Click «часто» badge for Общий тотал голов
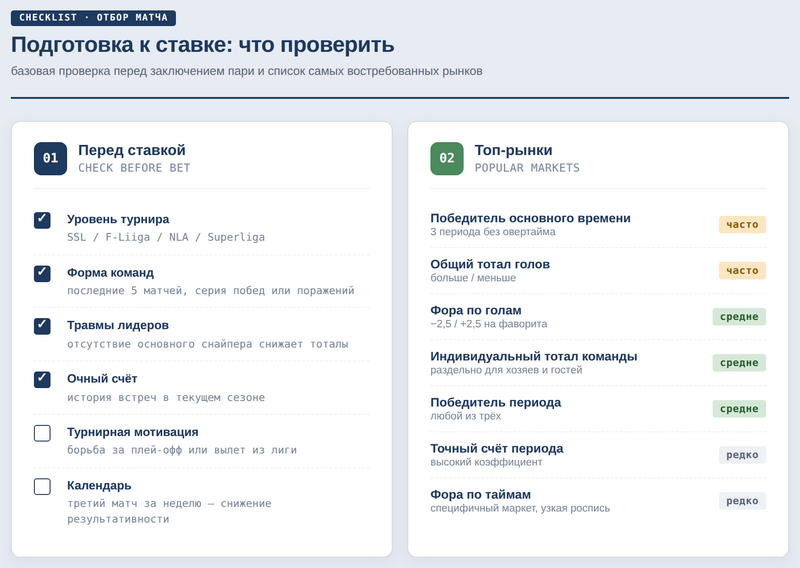Viewport: 800px width, 568px height. coord(742,270)
